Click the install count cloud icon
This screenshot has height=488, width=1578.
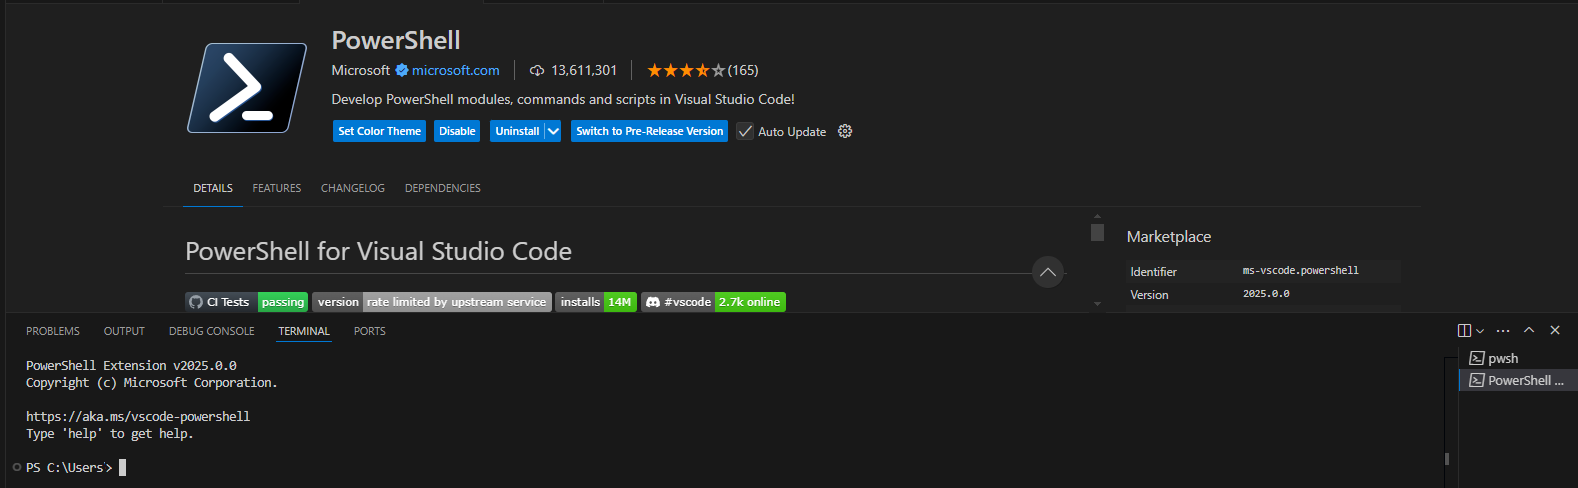click(x=537, y=70)
